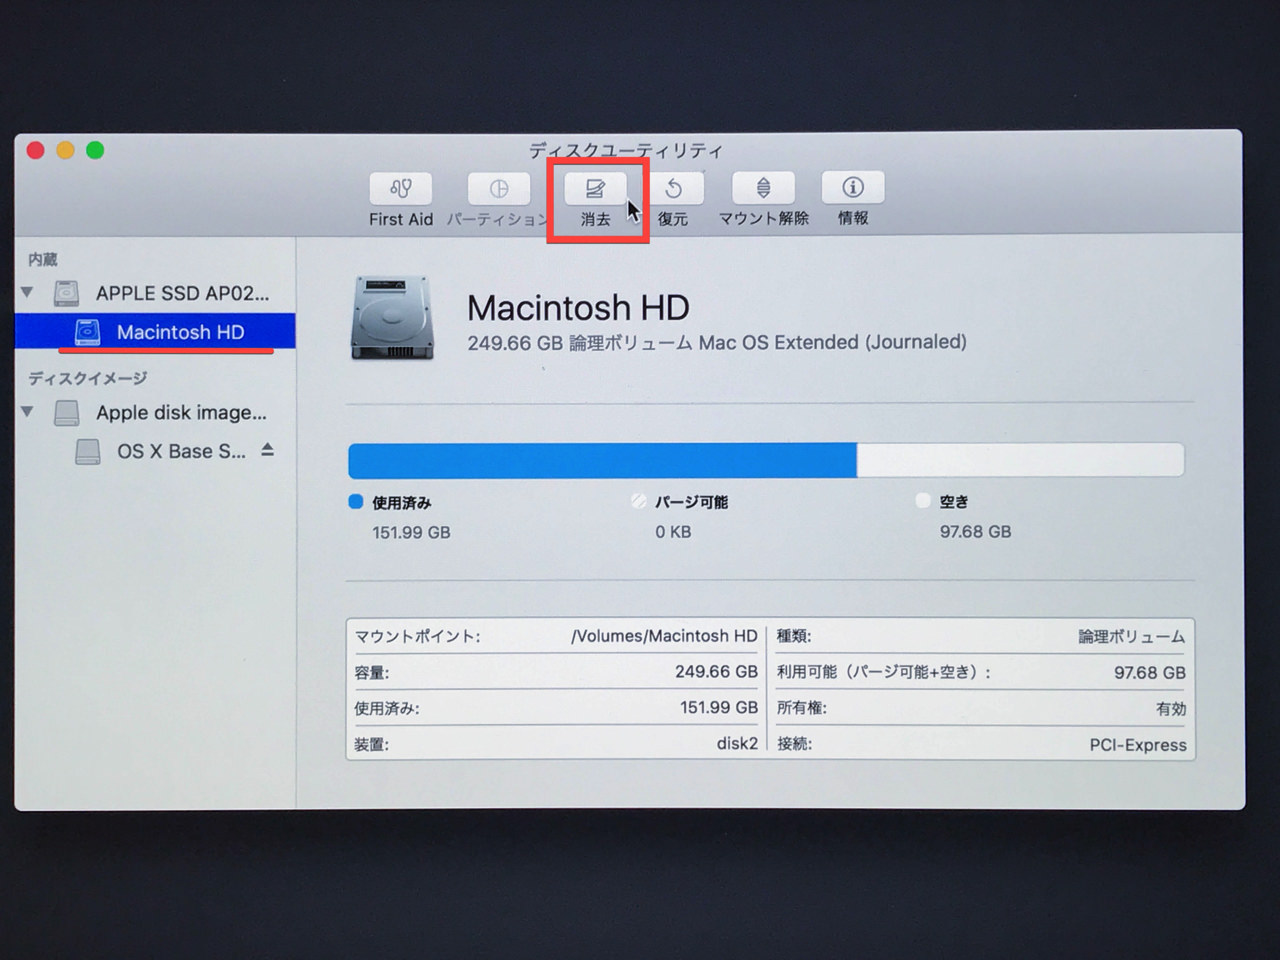The image size is (1280, 960).
Task: Click the PCI-Express connection value
Action: click(1138, 745)
